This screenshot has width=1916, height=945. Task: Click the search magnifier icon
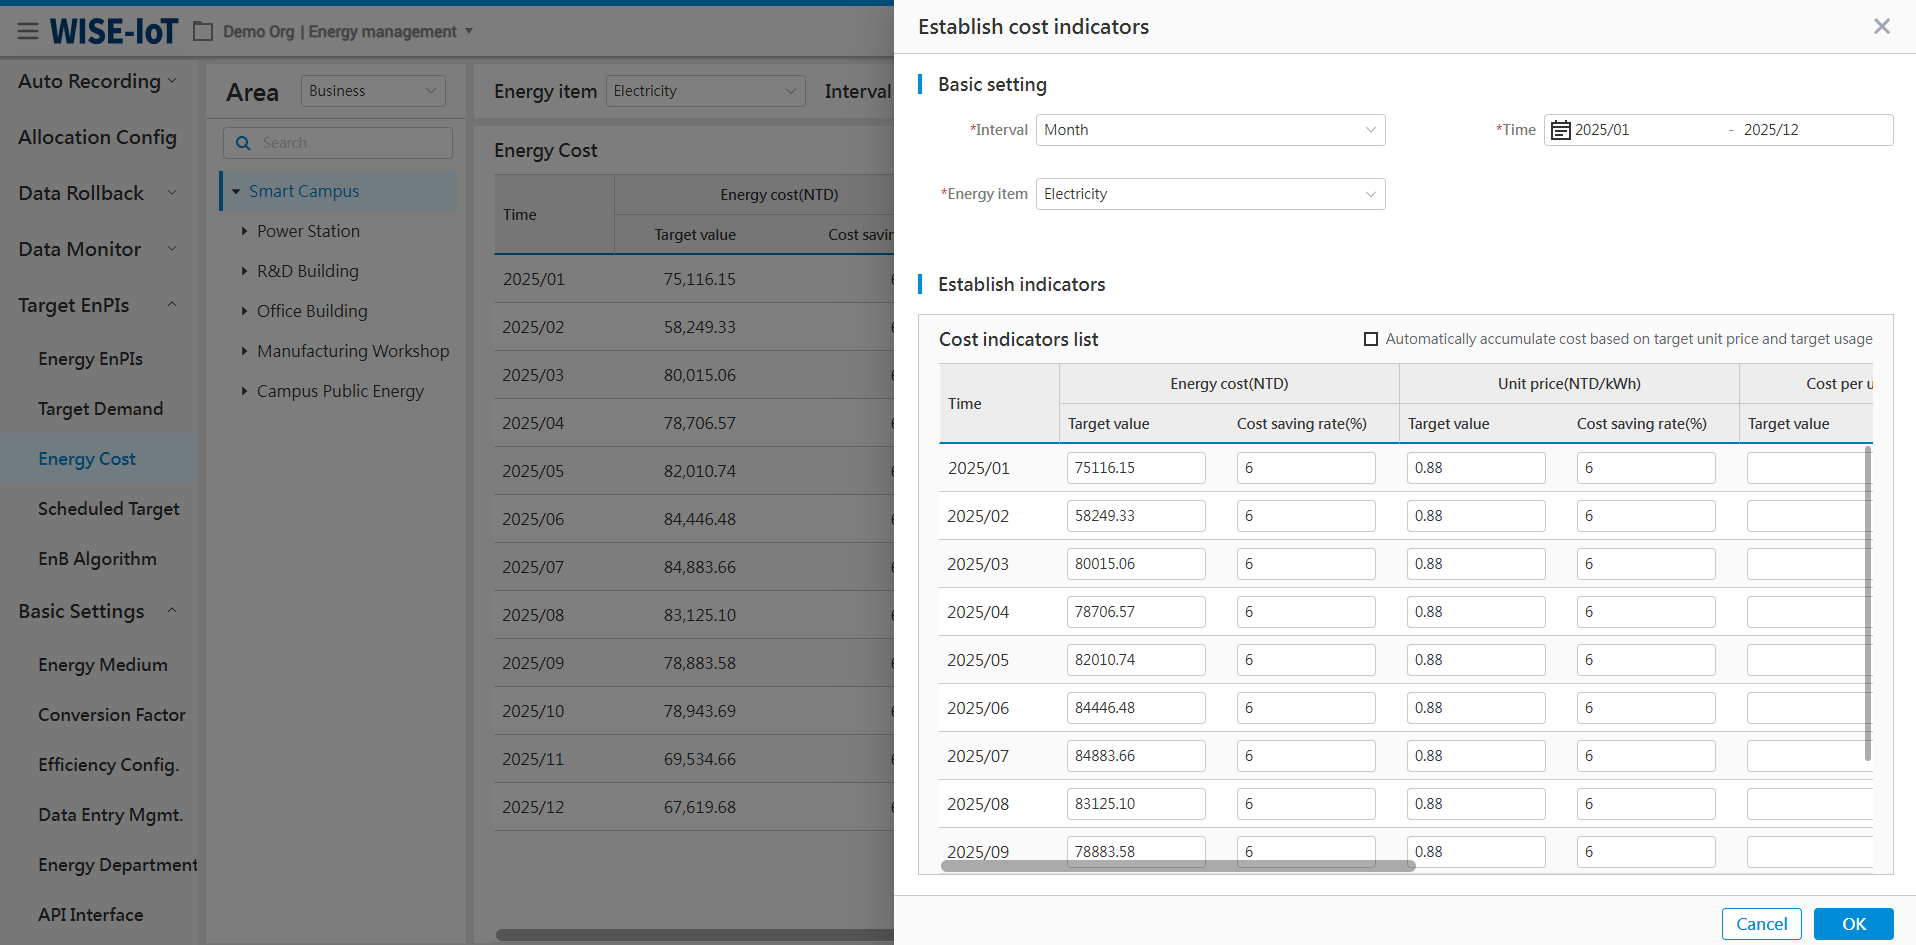pos(243,143)
